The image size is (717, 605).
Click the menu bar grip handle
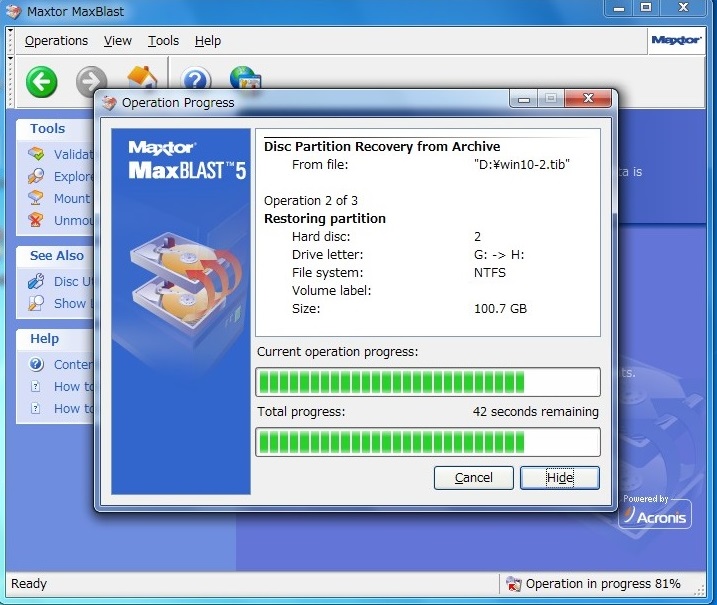10,41
